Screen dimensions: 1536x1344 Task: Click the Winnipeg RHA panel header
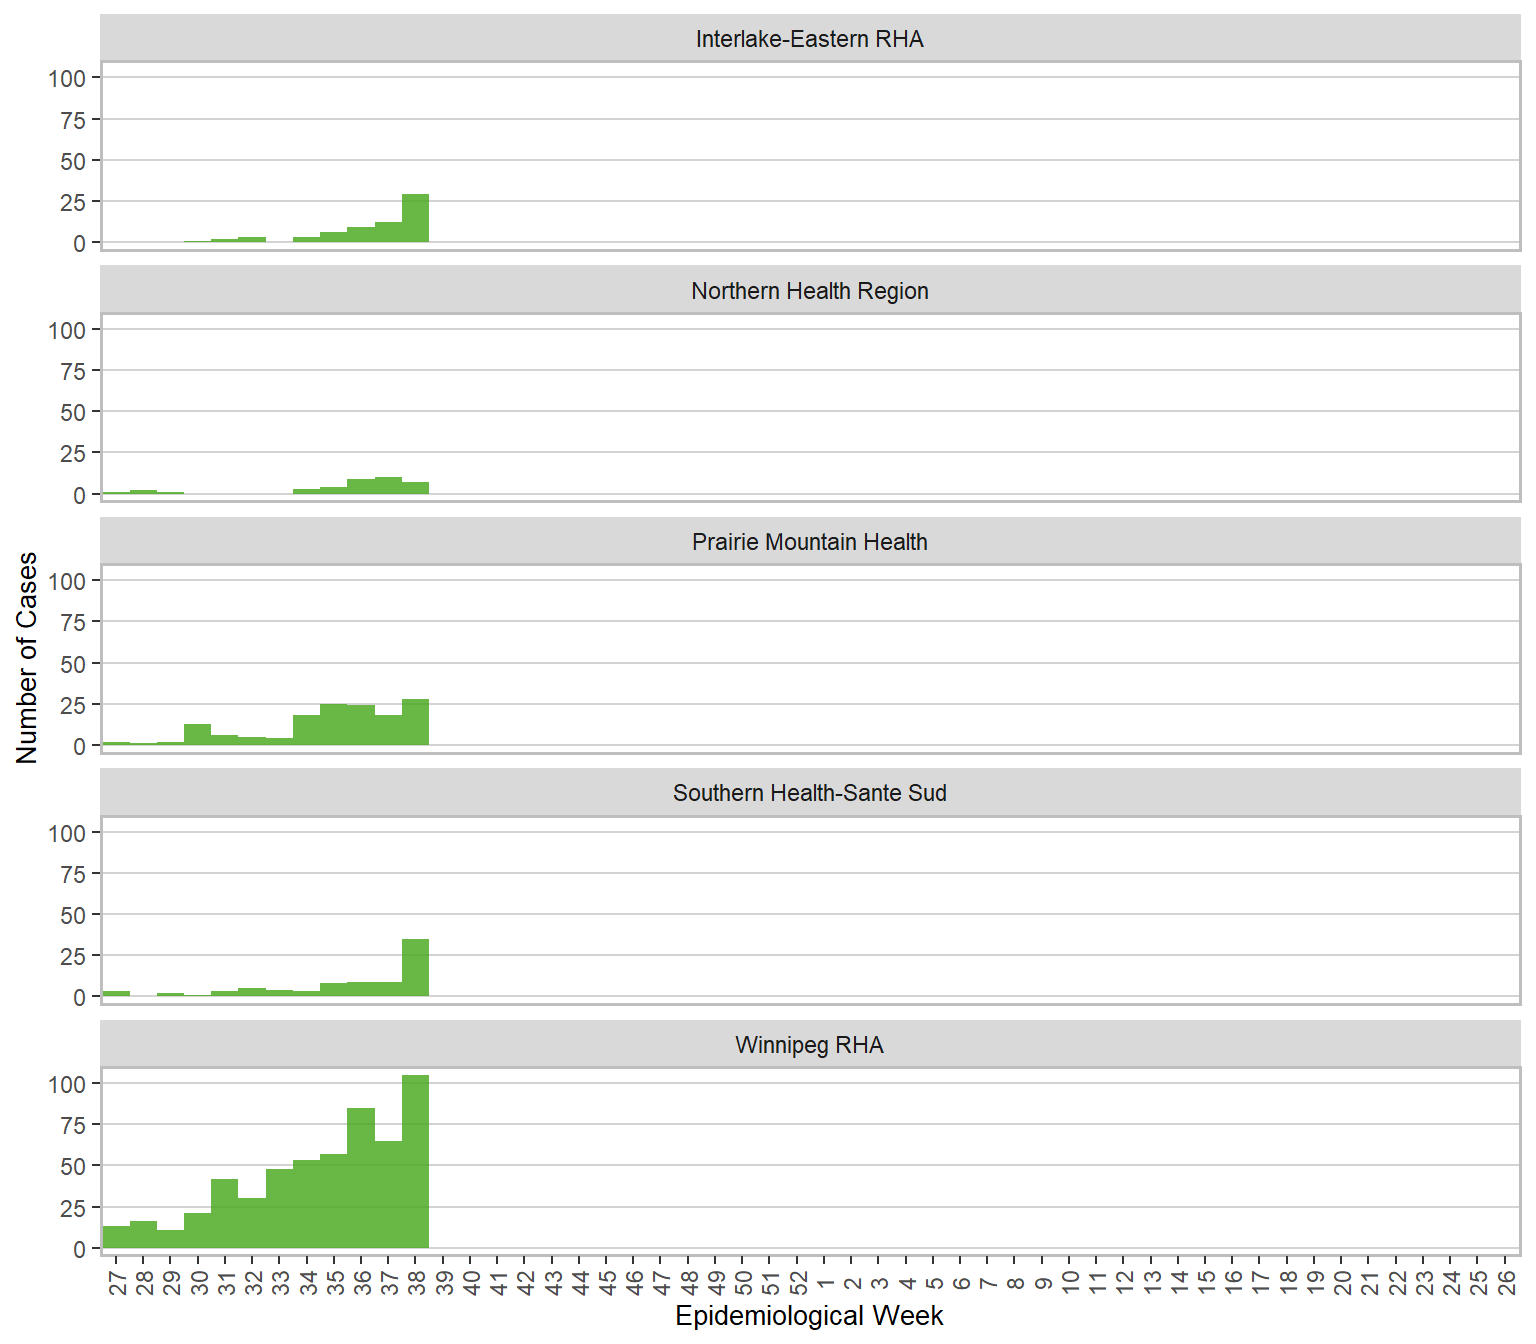809,1045
